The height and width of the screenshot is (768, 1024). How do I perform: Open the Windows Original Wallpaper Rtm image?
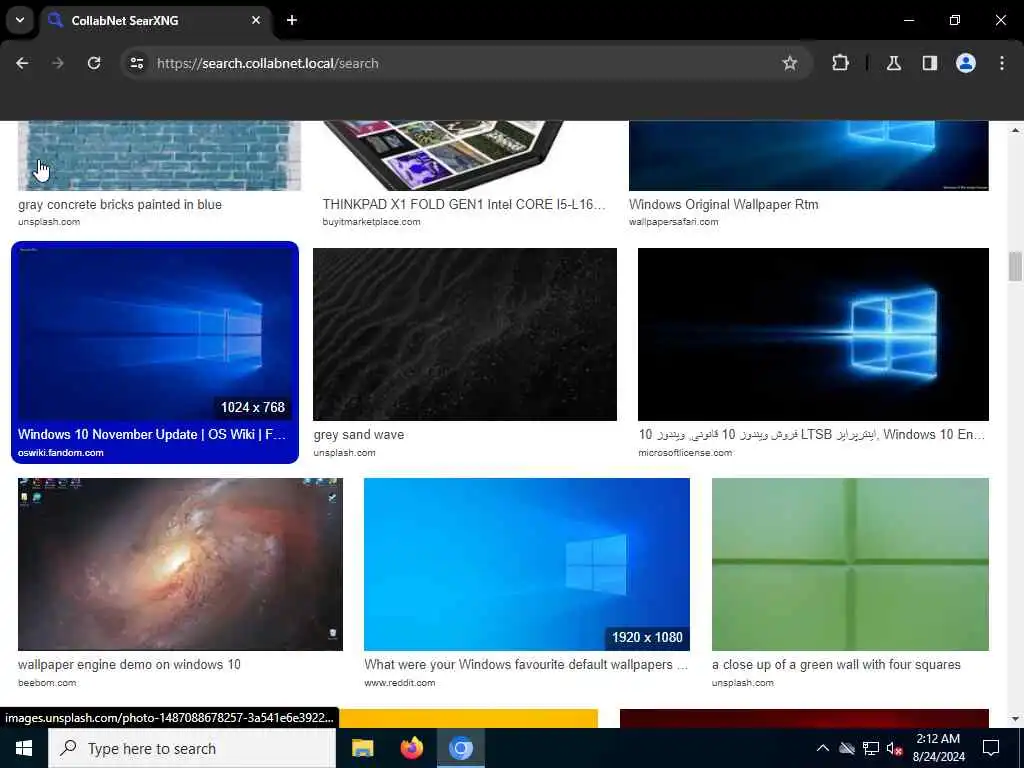[808, 155]
